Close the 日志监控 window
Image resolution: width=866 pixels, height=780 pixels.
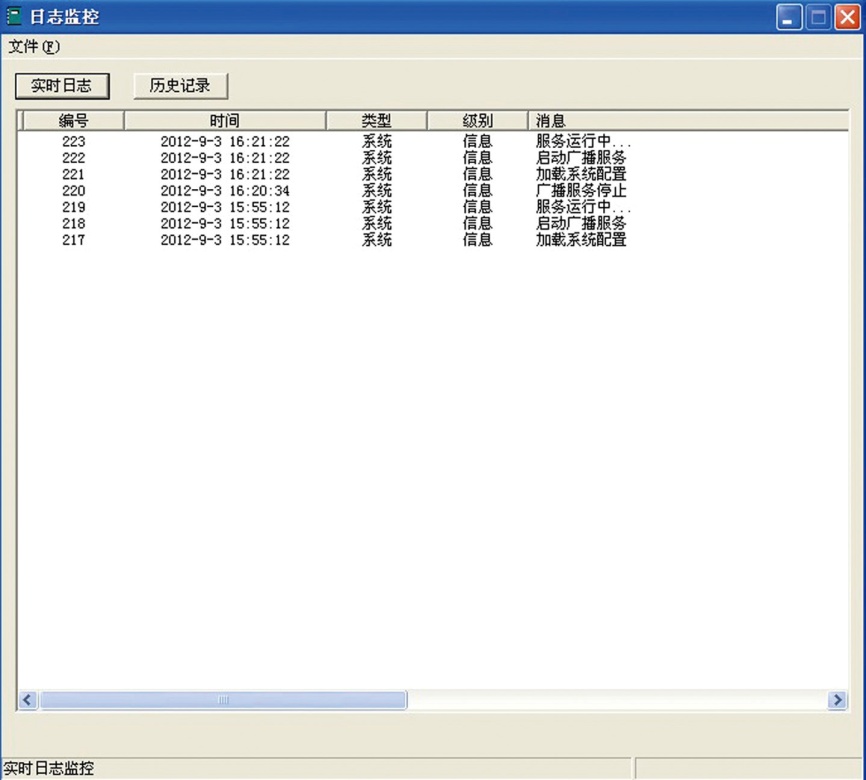point(847,18)
